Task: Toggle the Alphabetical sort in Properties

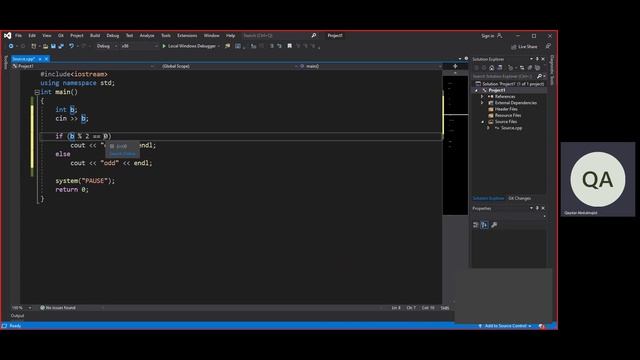Action: coord(484,225)
